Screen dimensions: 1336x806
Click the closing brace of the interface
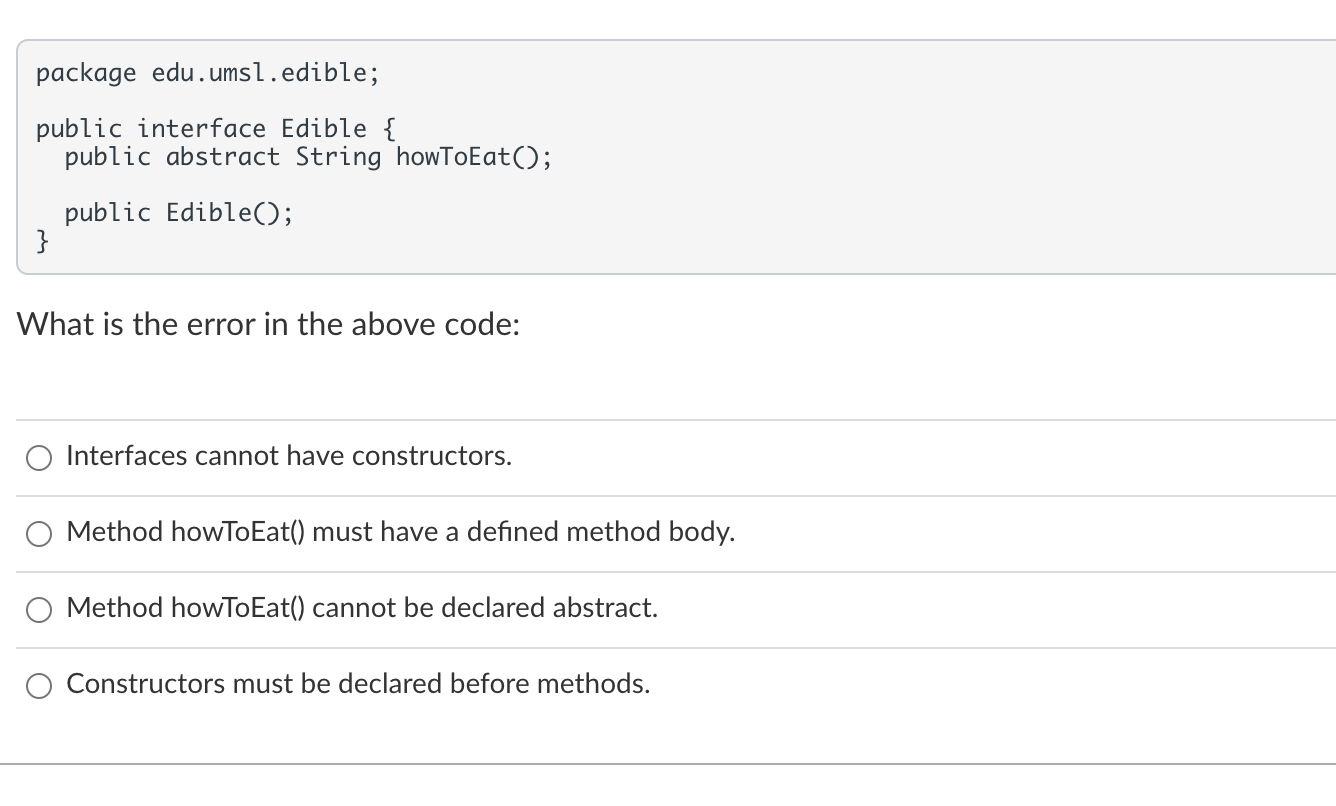[x=43, y=241]
